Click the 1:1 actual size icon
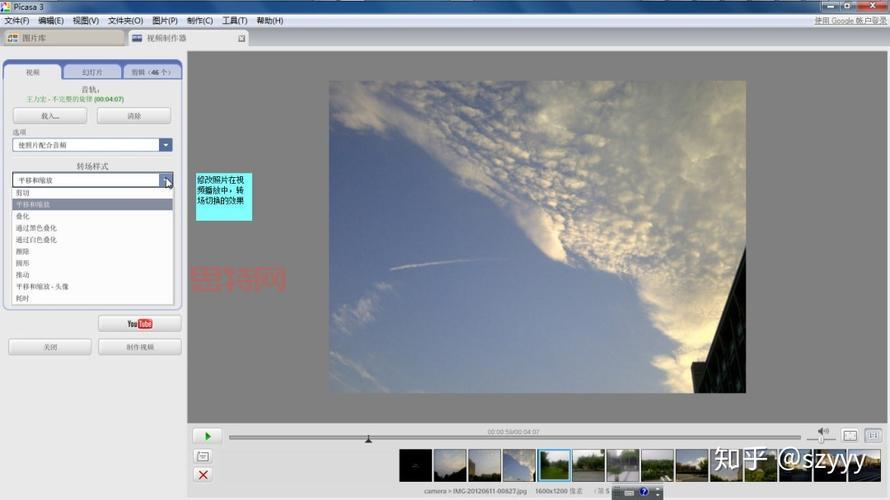The width and height of the screenshot is (890, 500). pyautogui.click(x=873, y=436)
